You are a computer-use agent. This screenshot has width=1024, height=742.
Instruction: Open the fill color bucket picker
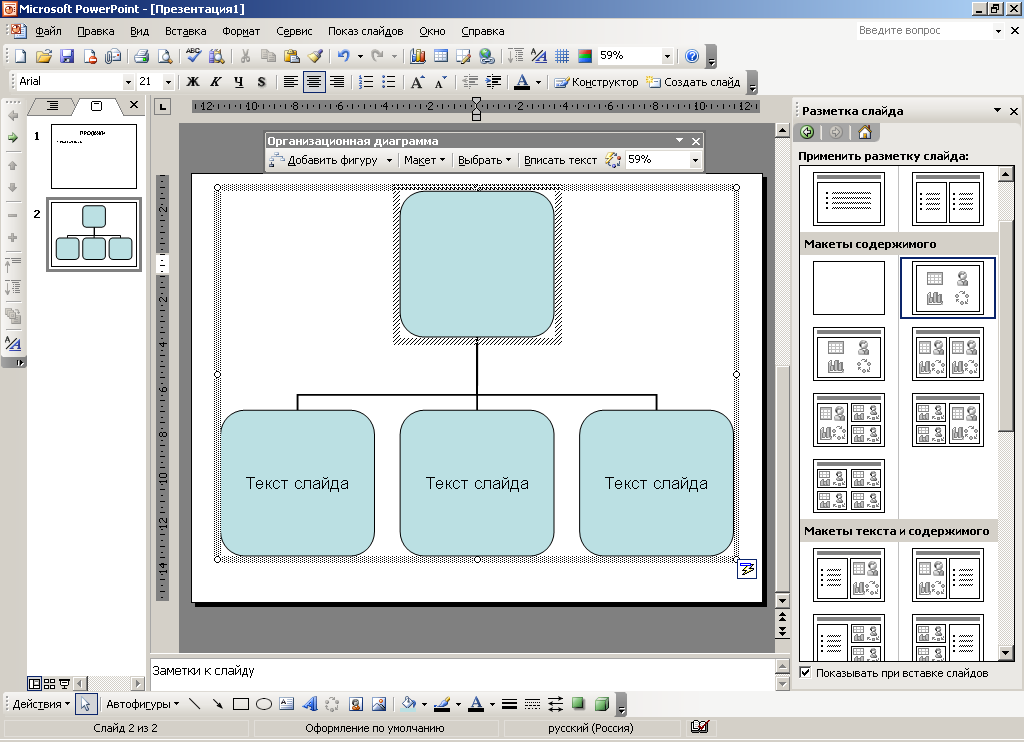pos(424,704)
